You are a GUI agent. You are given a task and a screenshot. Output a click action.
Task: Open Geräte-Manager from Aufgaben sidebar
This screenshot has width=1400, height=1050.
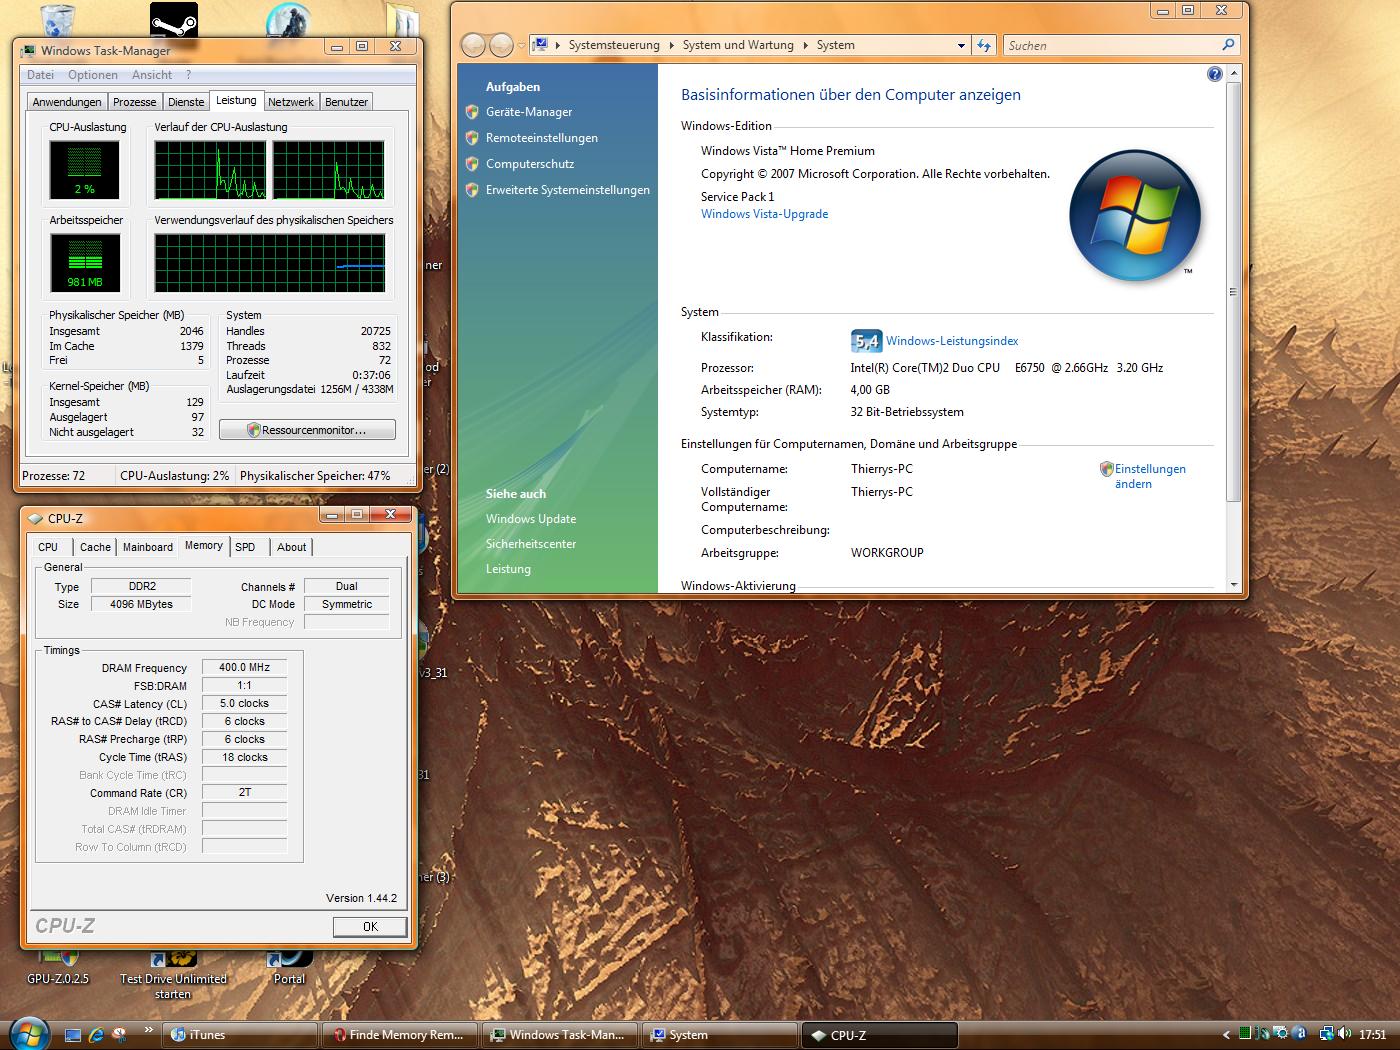pos(529,112)
